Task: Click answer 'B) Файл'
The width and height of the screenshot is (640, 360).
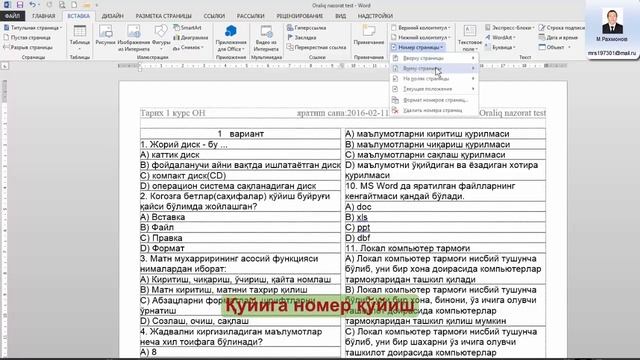Action: (157, 227)
